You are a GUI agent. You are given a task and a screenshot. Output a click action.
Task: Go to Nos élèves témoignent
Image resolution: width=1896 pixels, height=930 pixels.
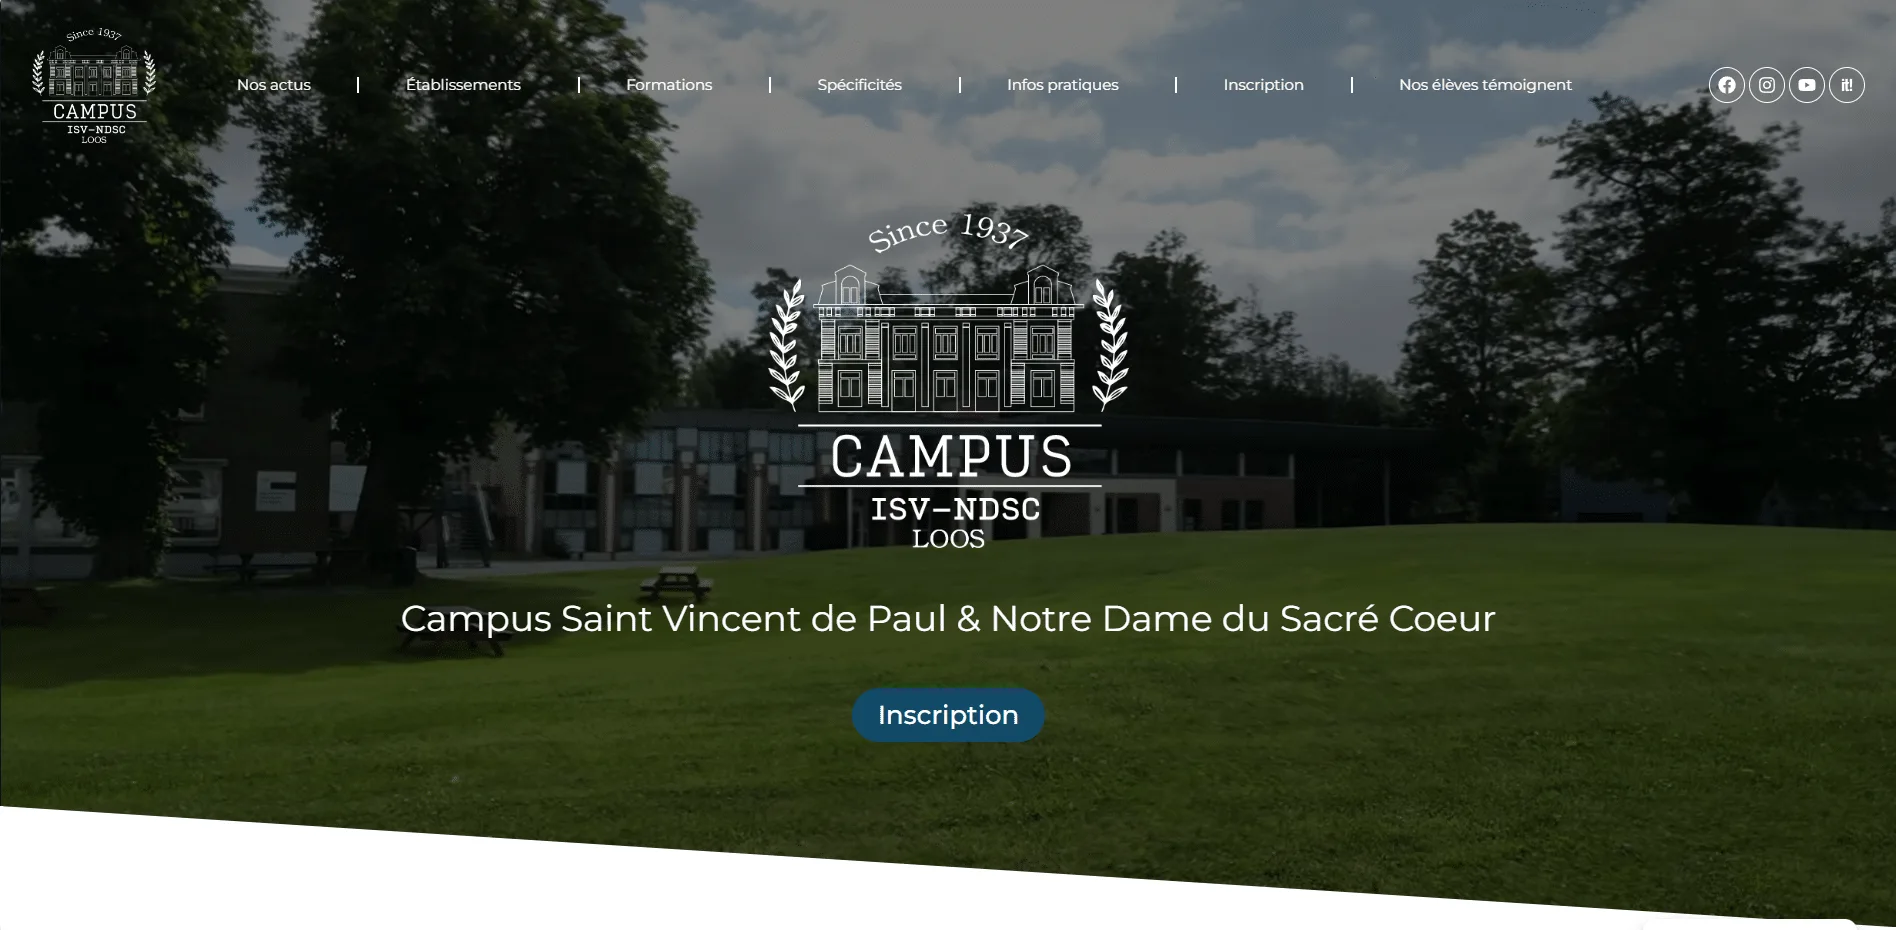1485,85
